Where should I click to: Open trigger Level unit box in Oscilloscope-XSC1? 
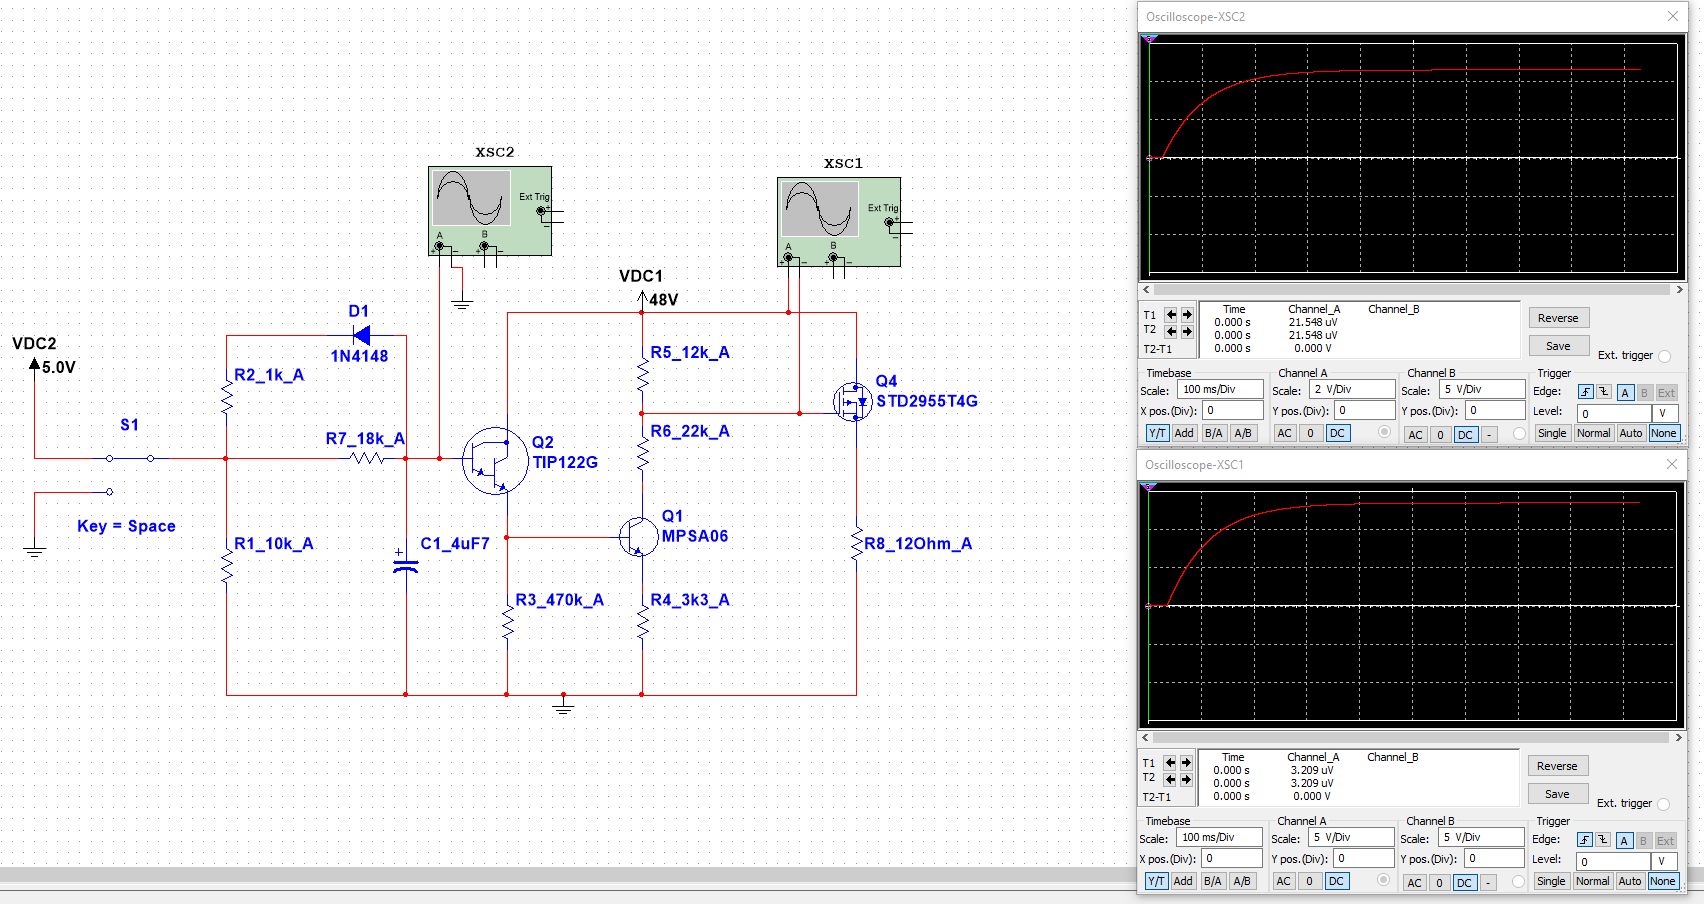point(1662,861)
